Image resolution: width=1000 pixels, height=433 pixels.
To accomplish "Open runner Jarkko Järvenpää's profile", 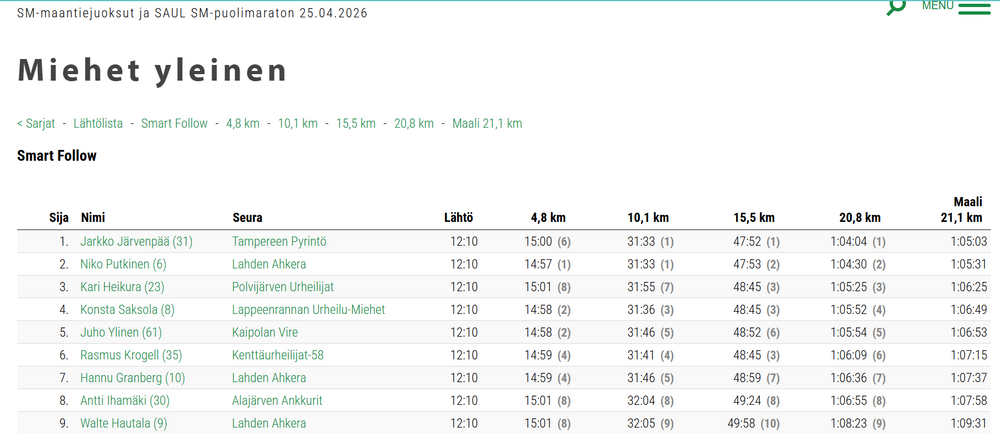I will point(136,241).
